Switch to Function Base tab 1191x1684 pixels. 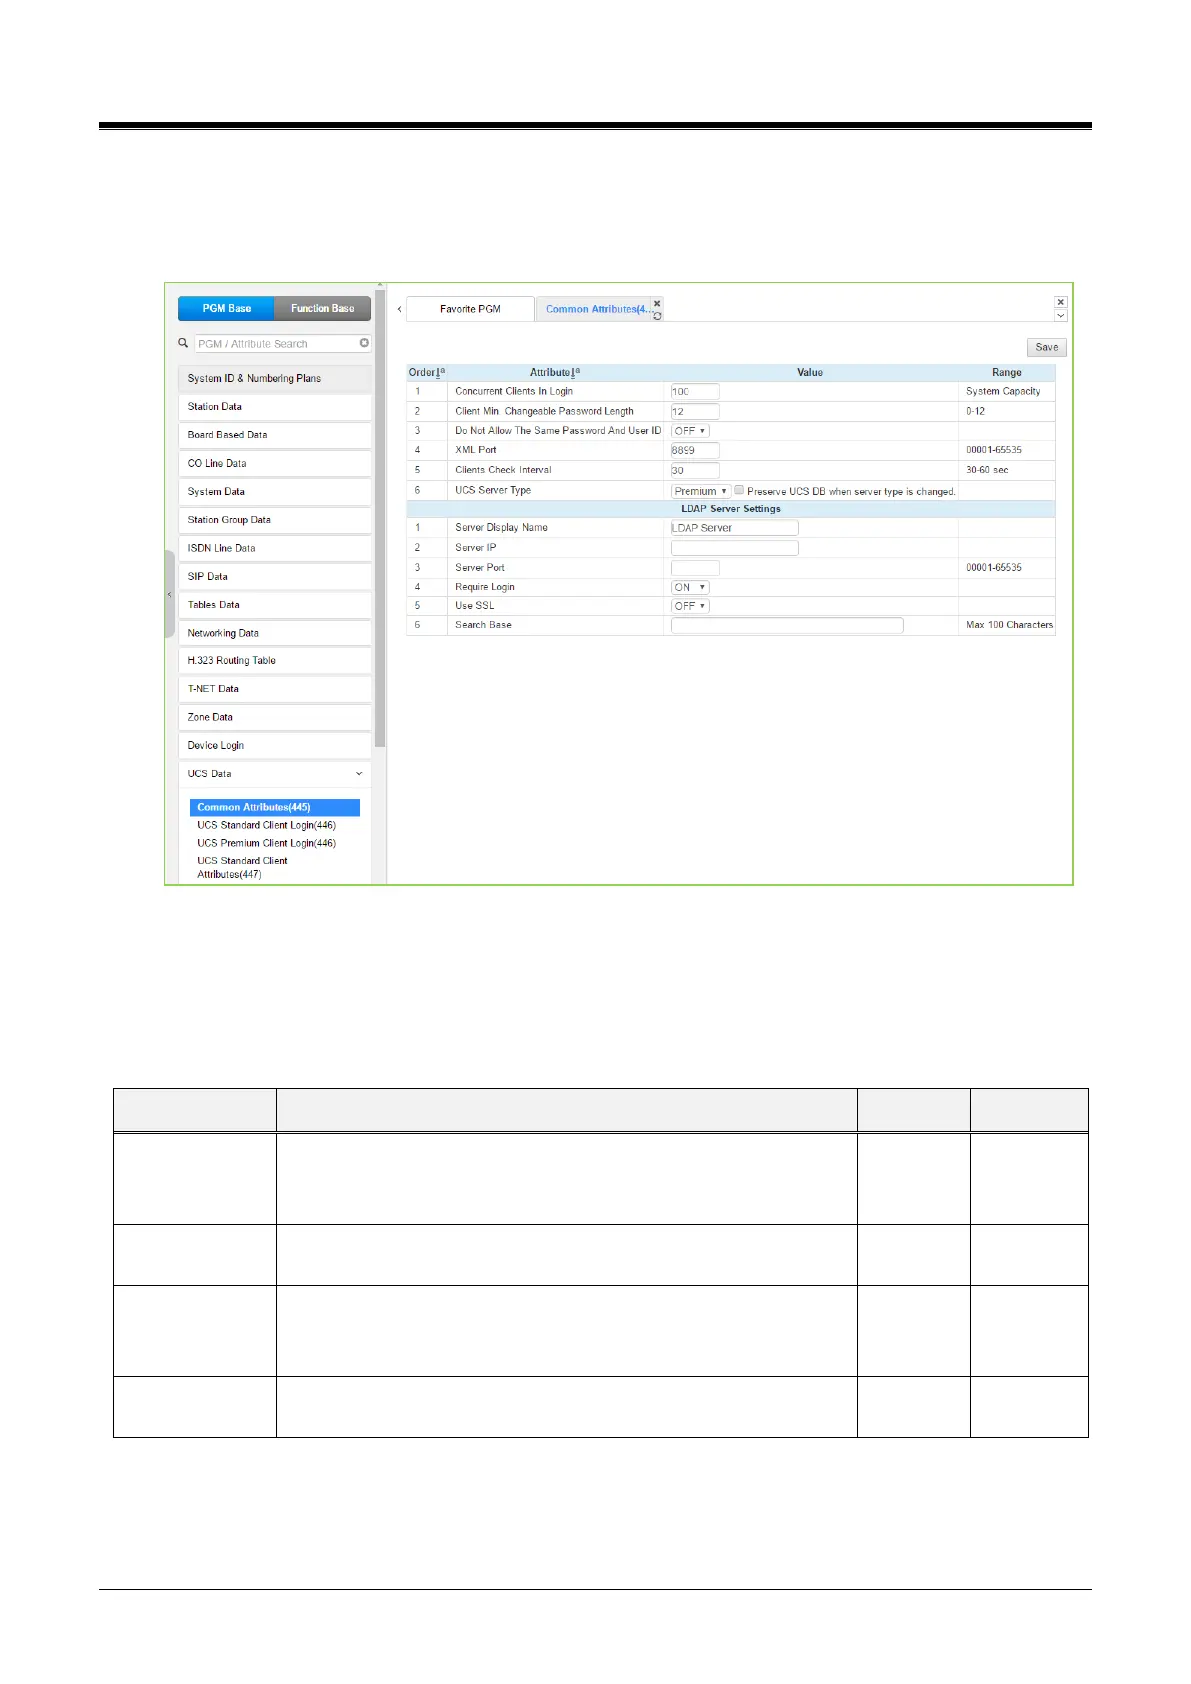(322, 308)
